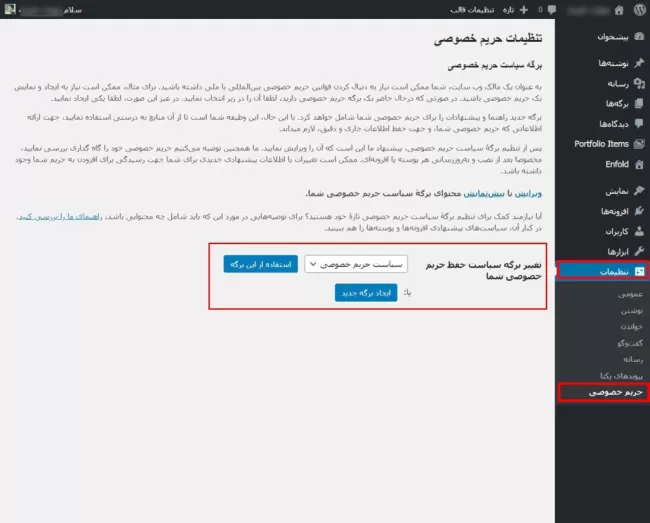Open the site home icon in admin bar
Viewport: 650px width, 523px height.
tap(619, 10)
